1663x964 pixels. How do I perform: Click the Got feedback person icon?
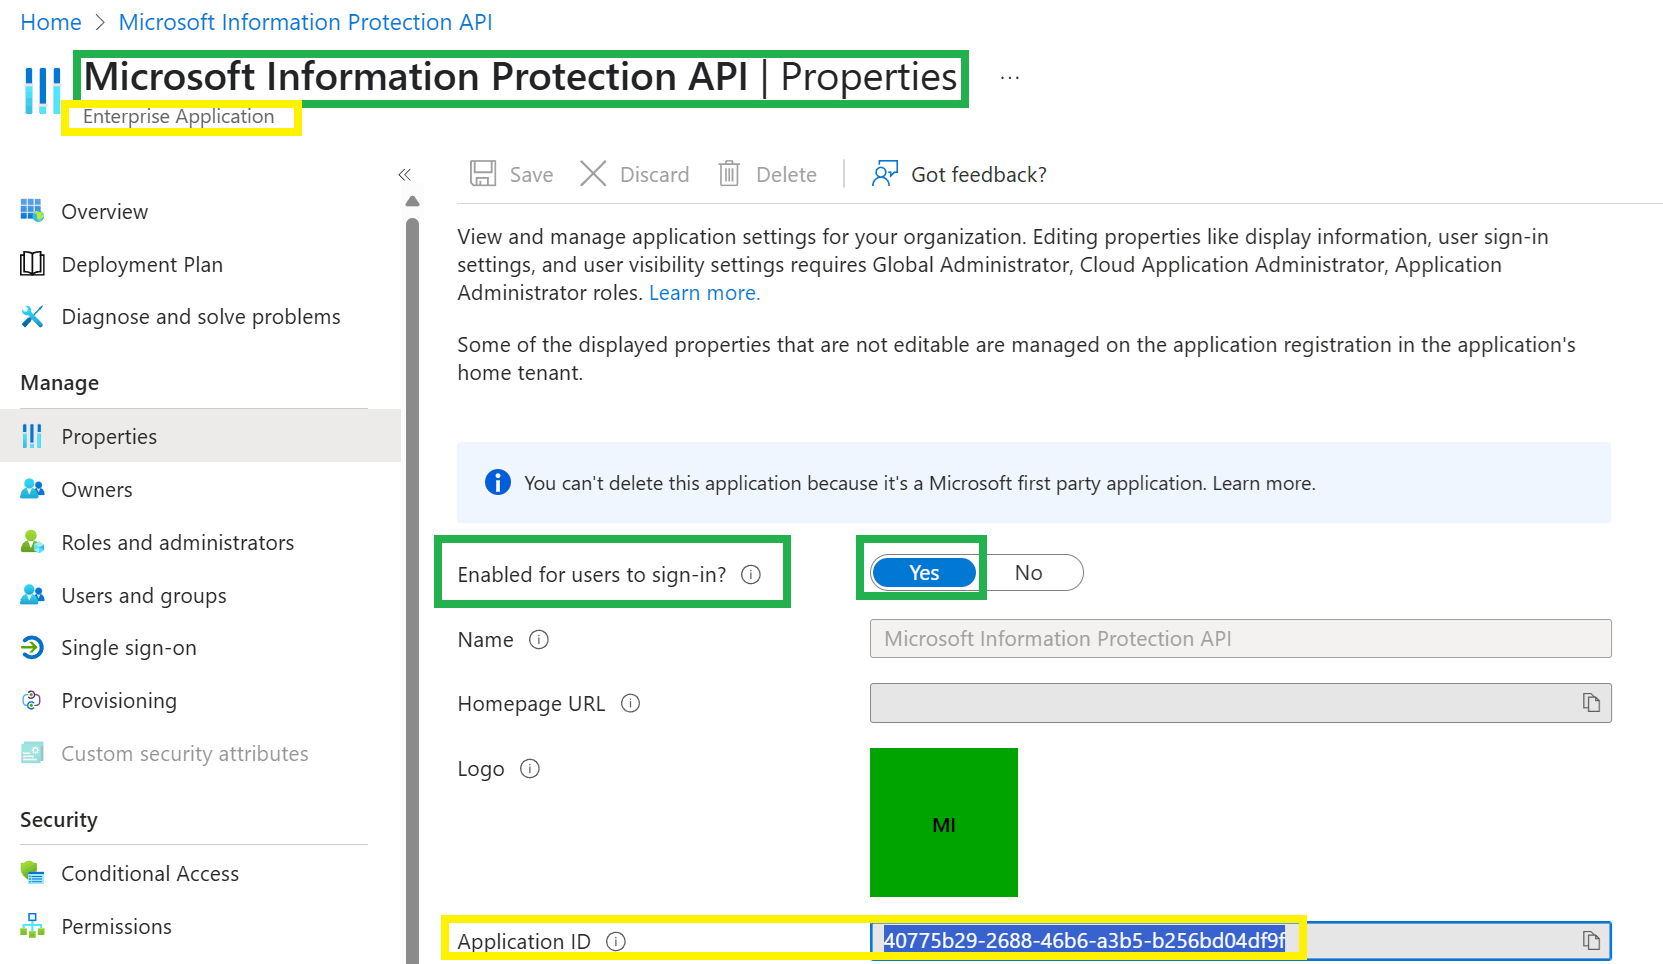884,174
